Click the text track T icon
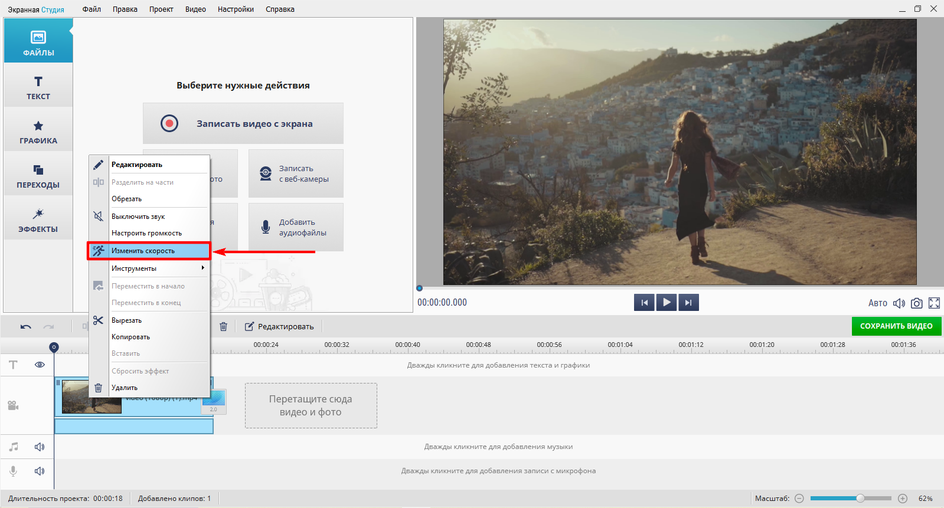Viewport: 944px width, 508px height. click(x=13, y=365)
